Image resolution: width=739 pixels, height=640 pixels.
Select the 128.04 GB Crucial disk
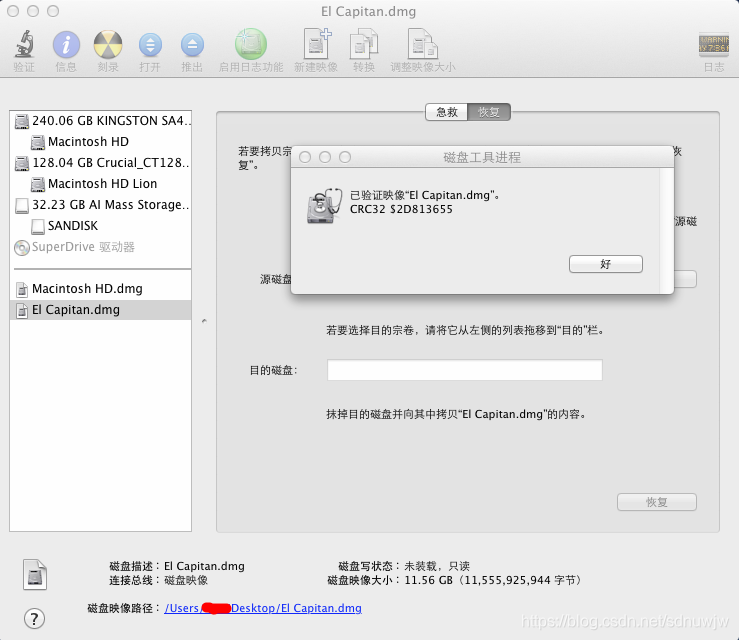pos(100,163)
